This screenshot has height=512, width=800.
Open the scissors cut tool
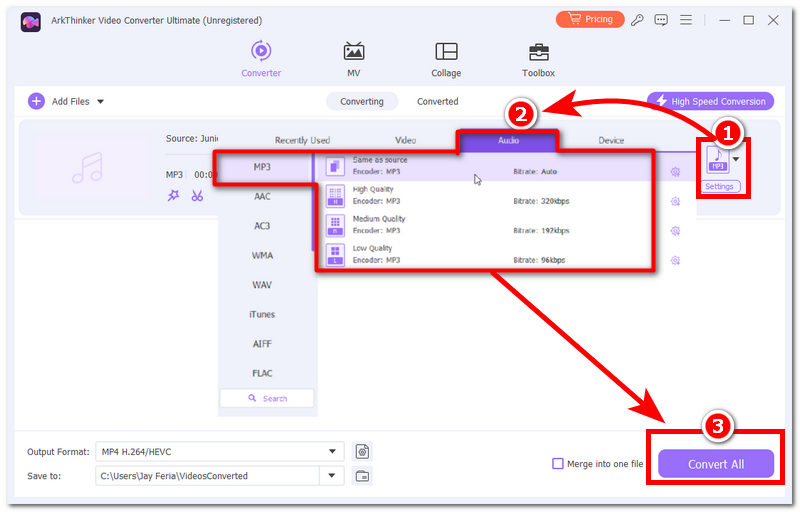197,195
